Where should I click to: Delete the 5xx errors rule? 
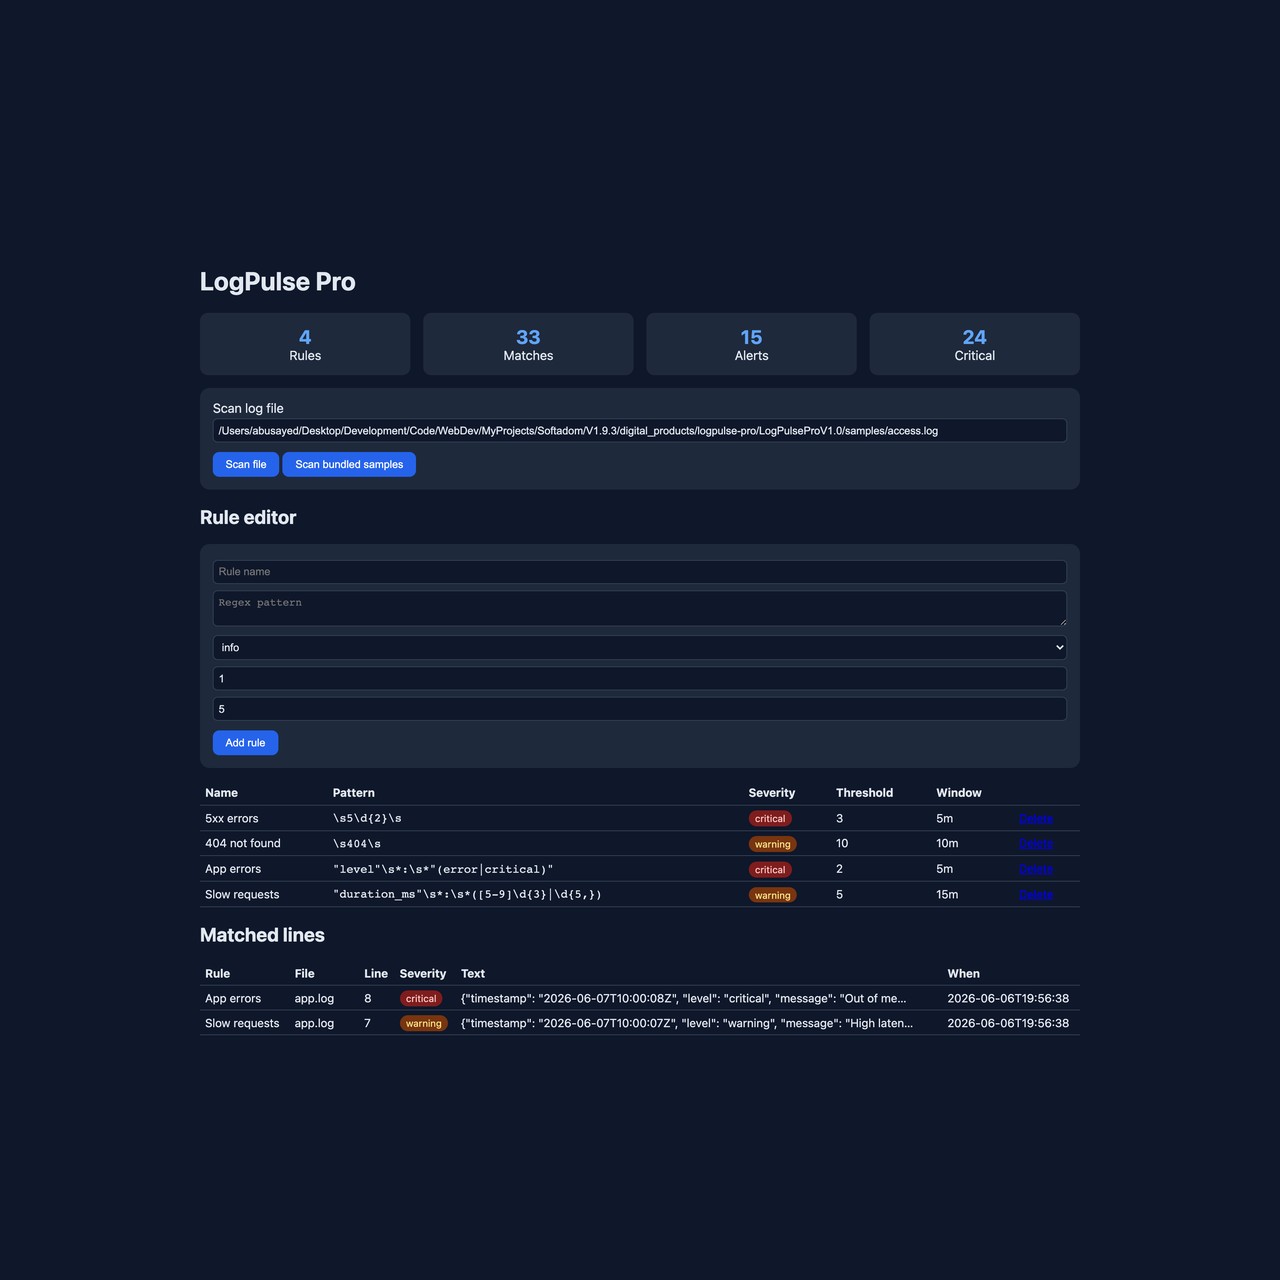click(1036, 819)
